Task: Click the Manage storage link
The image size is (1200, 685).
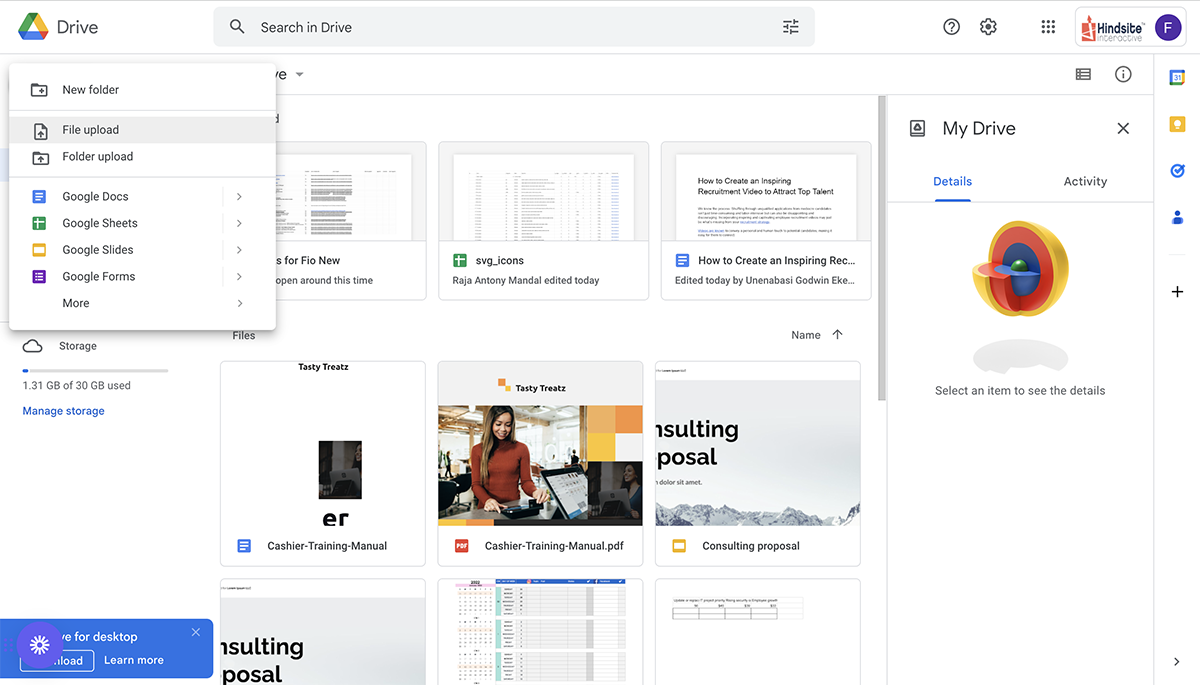Action: [x=63, y=411]
